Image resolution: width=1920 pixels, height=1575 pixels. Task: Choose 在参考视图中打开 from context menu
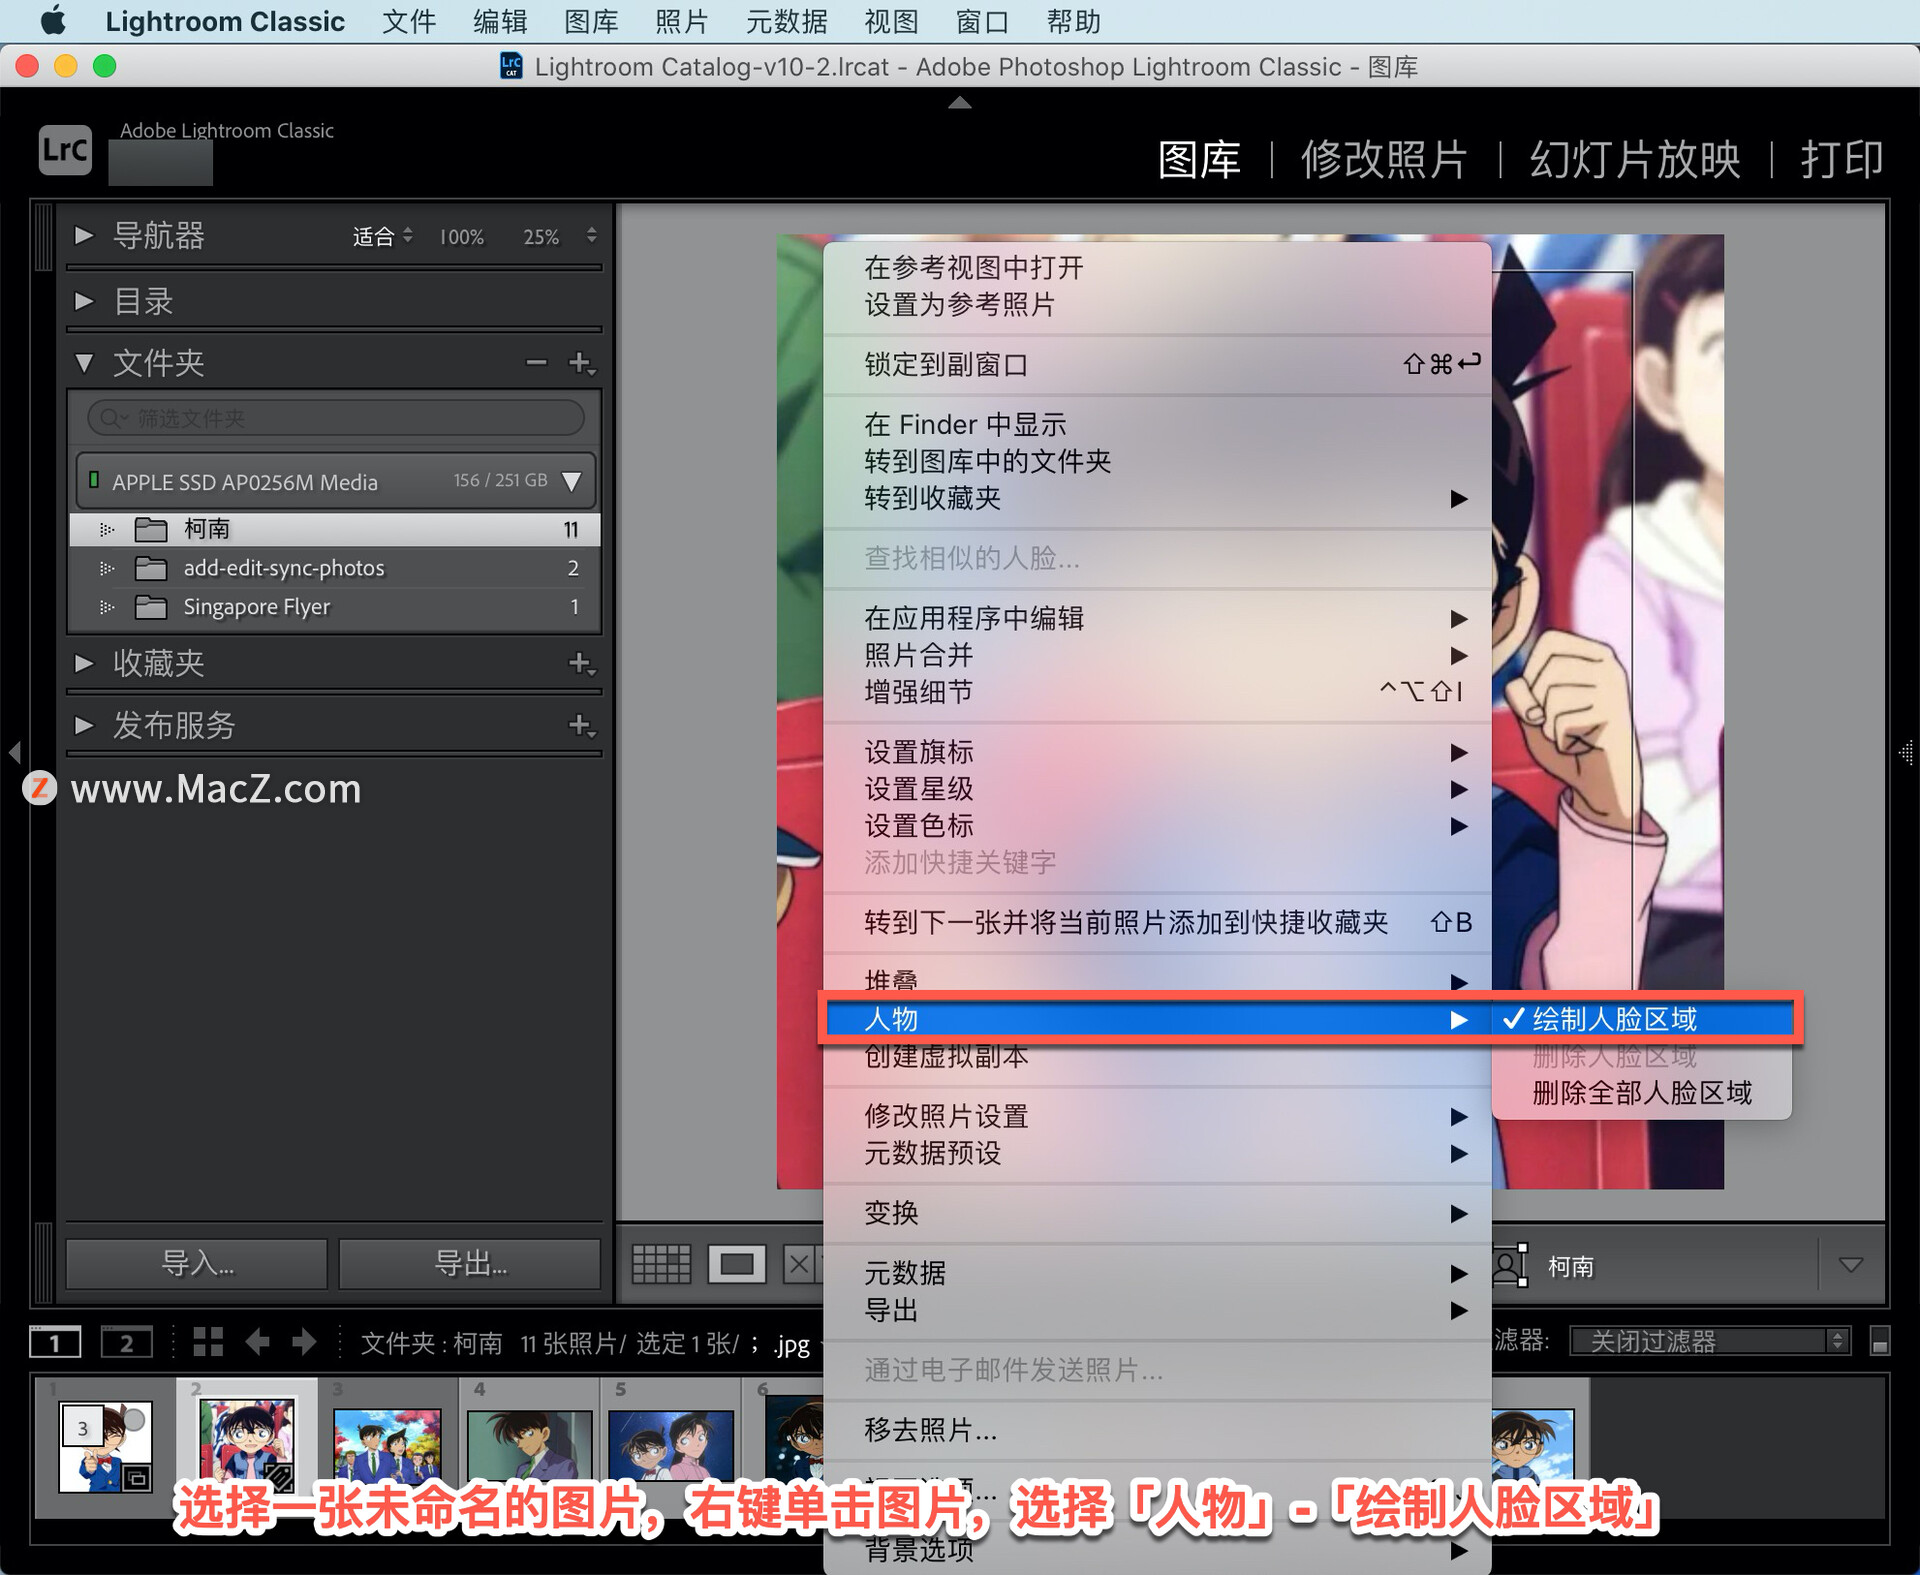1157,267
